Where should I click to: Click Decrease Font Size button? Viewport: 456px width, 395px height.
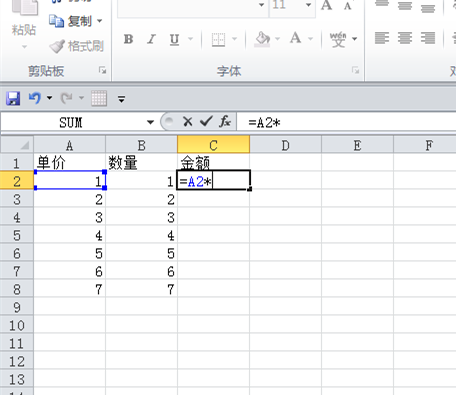[348, 6]
